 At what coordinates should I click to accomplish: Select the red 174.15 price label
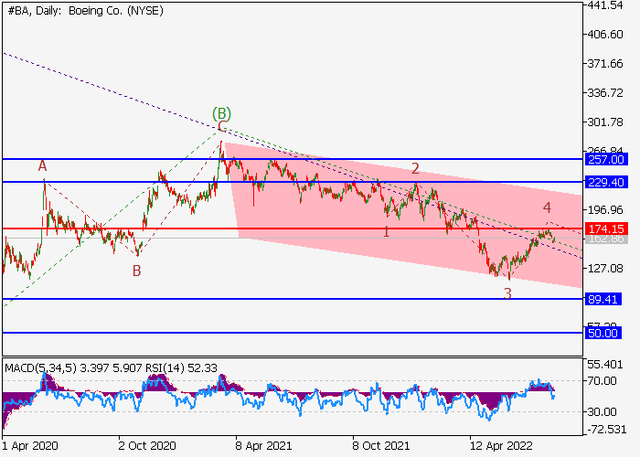[x=607, y=228]
